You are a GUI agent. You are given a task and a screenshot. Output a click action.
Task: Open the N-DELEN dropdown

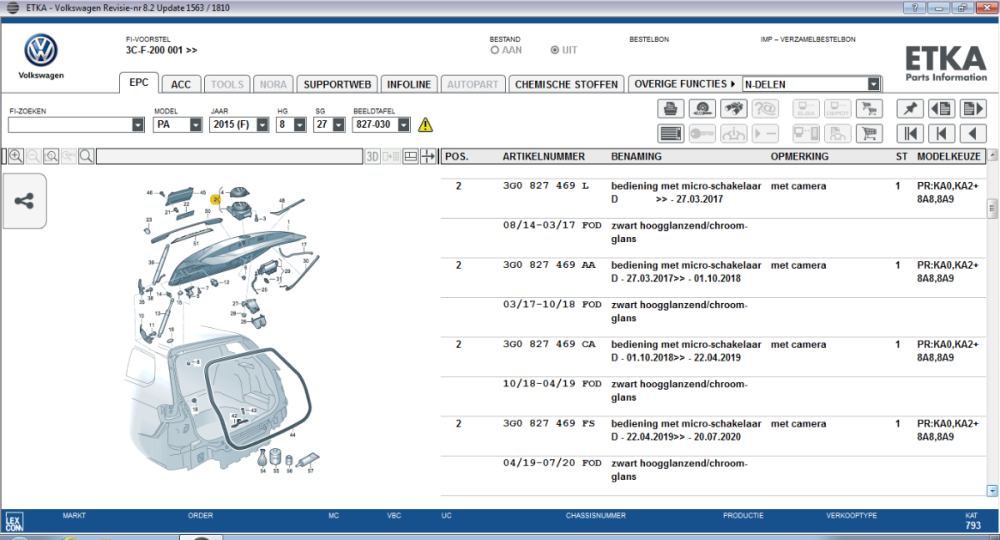(874, 84)
